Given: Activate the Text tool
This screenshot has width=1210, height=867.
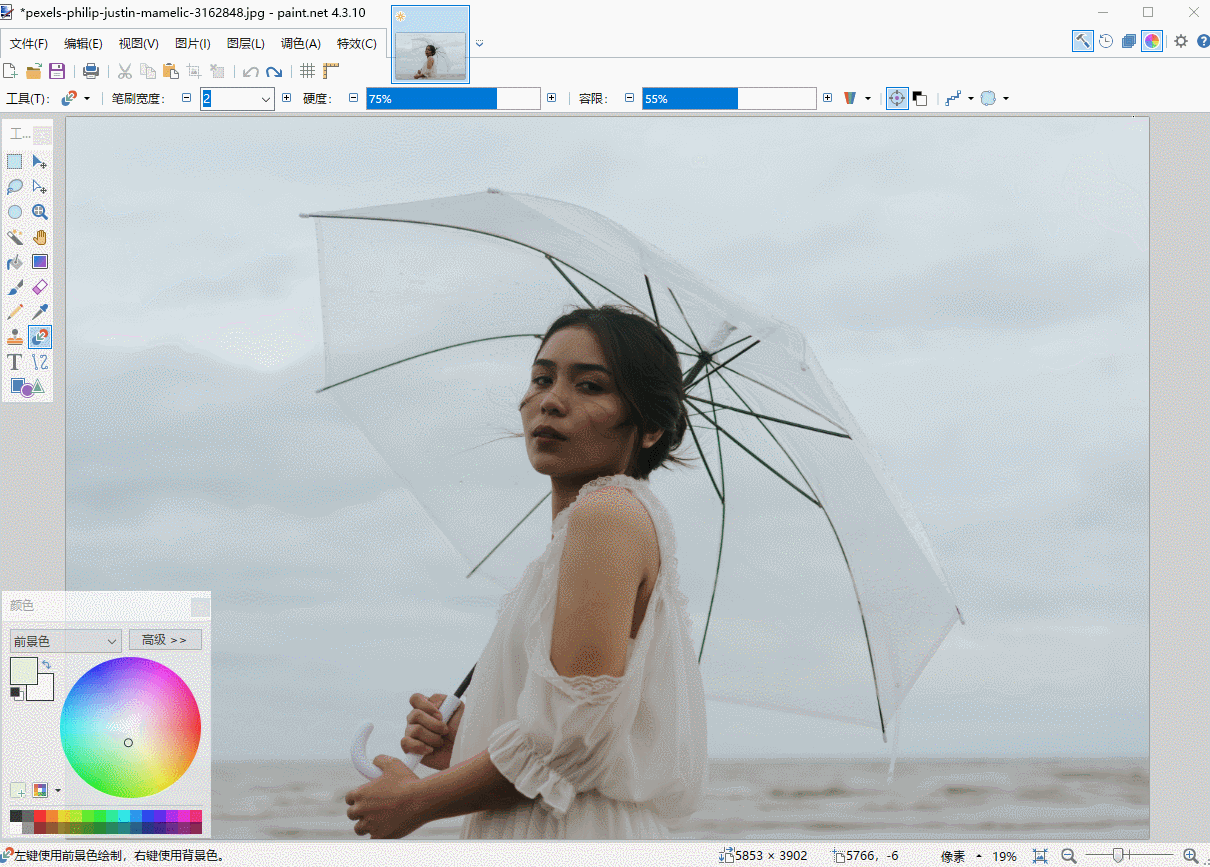Looking at the screenshot, I should click(x=15, y=362).
